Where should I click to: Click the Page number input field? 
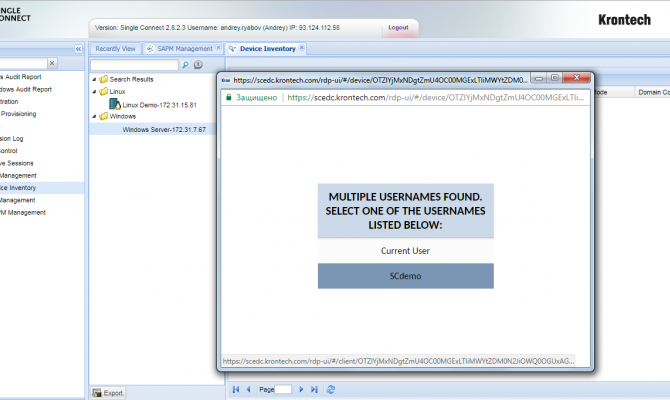[x=283, y=389]
